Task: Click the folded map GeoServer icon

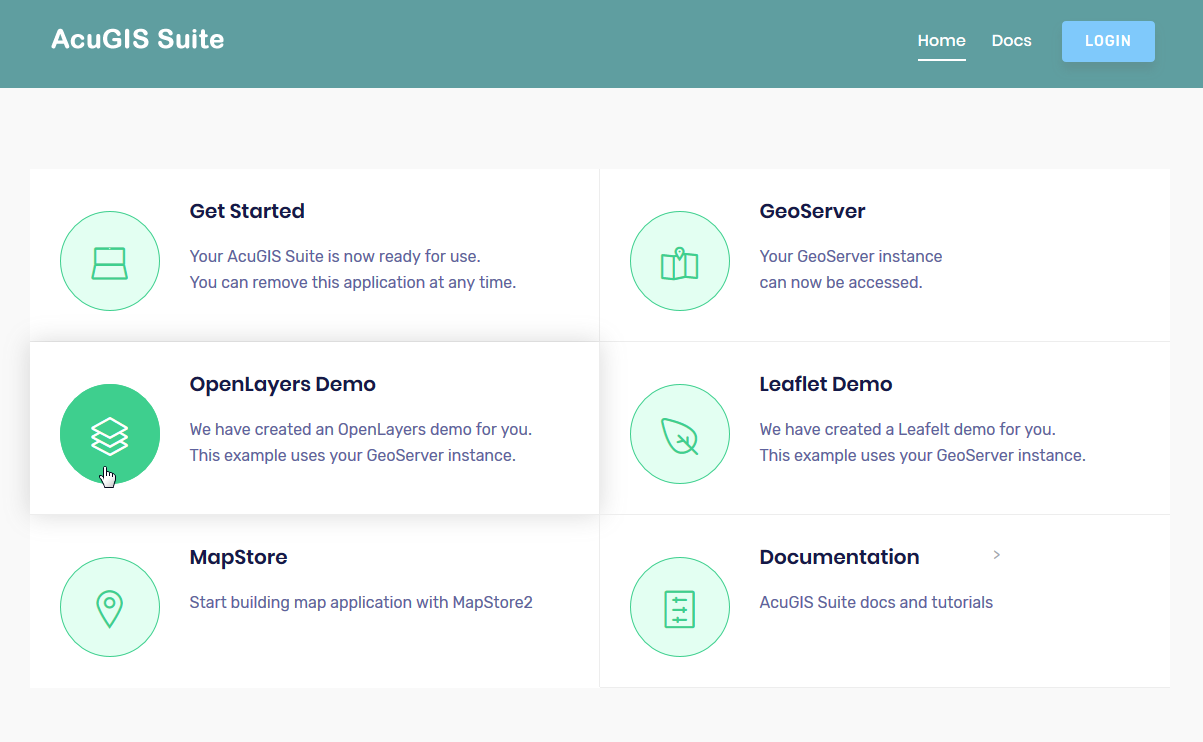Action: tap(680, 262)
